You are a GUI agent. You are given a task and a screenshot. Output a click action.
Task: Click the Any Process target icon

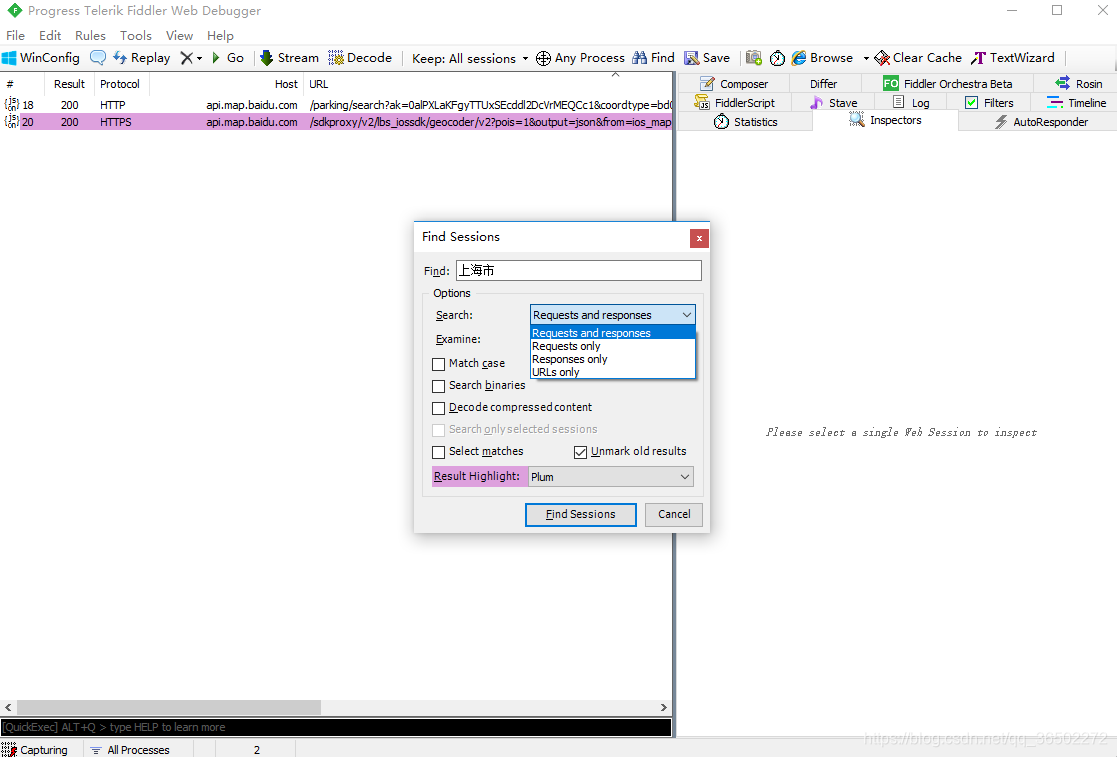click(x=543, y=58)
